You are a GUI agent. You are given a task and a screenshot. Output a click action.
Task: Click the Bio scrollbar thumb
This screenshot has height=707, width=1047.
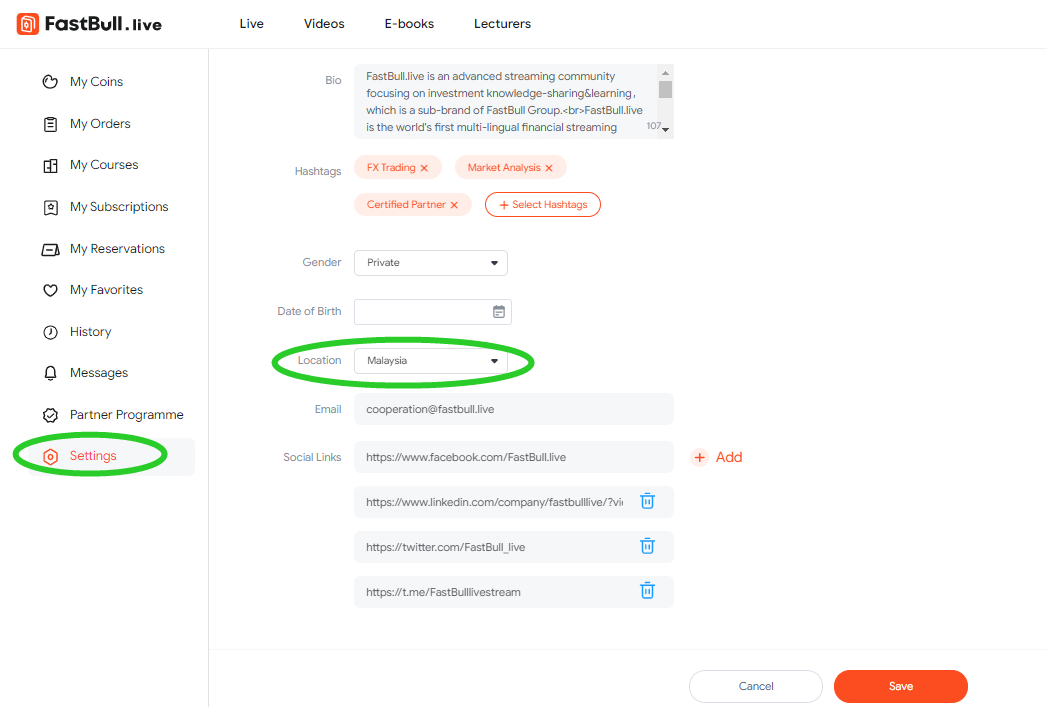(665, 89)
